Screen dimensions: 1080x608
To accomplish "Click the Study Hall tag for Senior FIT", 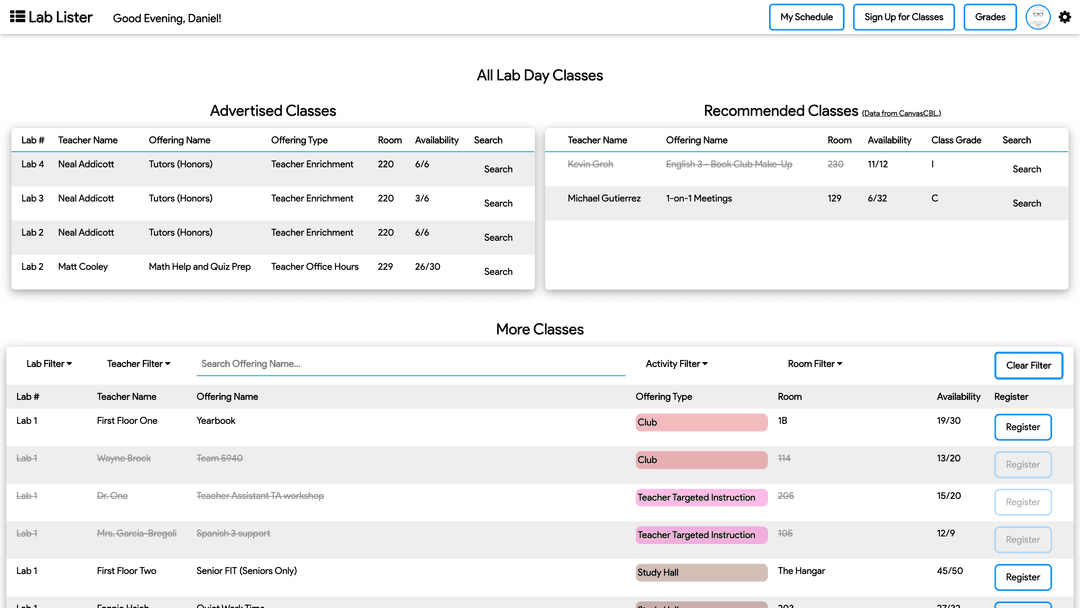I will point(701,572).
